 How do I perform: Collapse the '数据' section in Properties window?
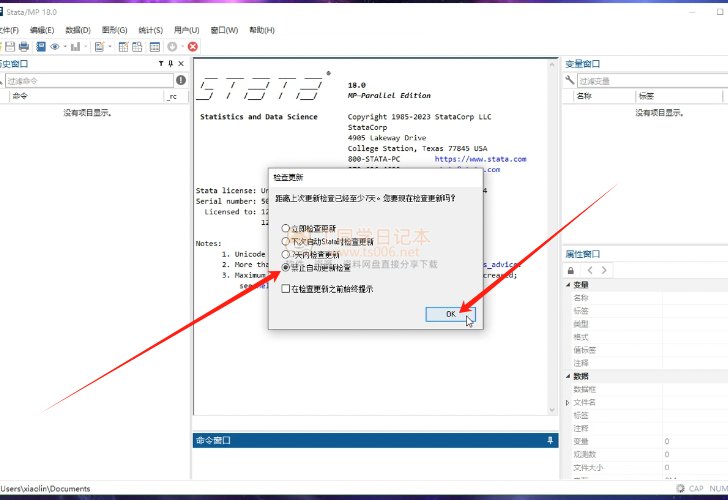point(568,376)
